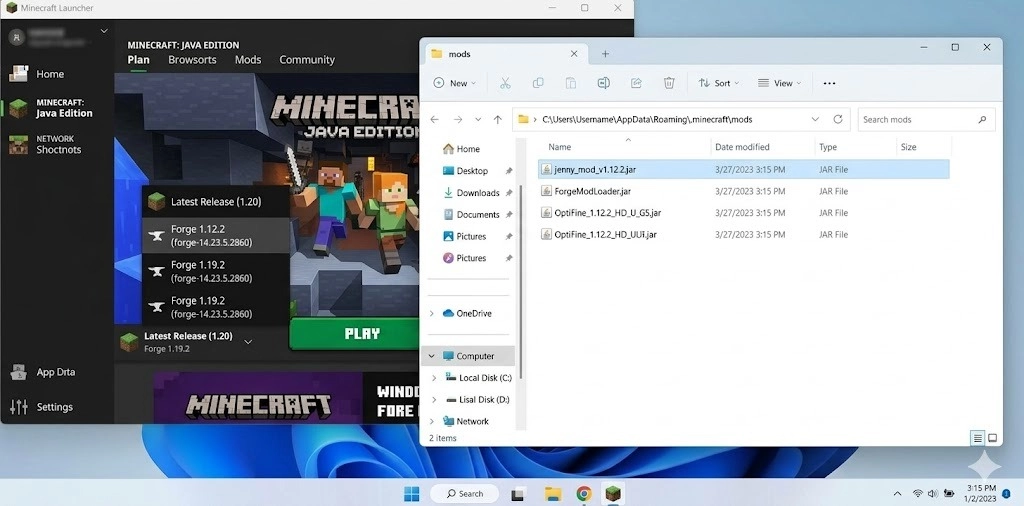Open App Drta in launcher sidebar
This screenshot has width=1024, height=506.
[x=44, y=372]
